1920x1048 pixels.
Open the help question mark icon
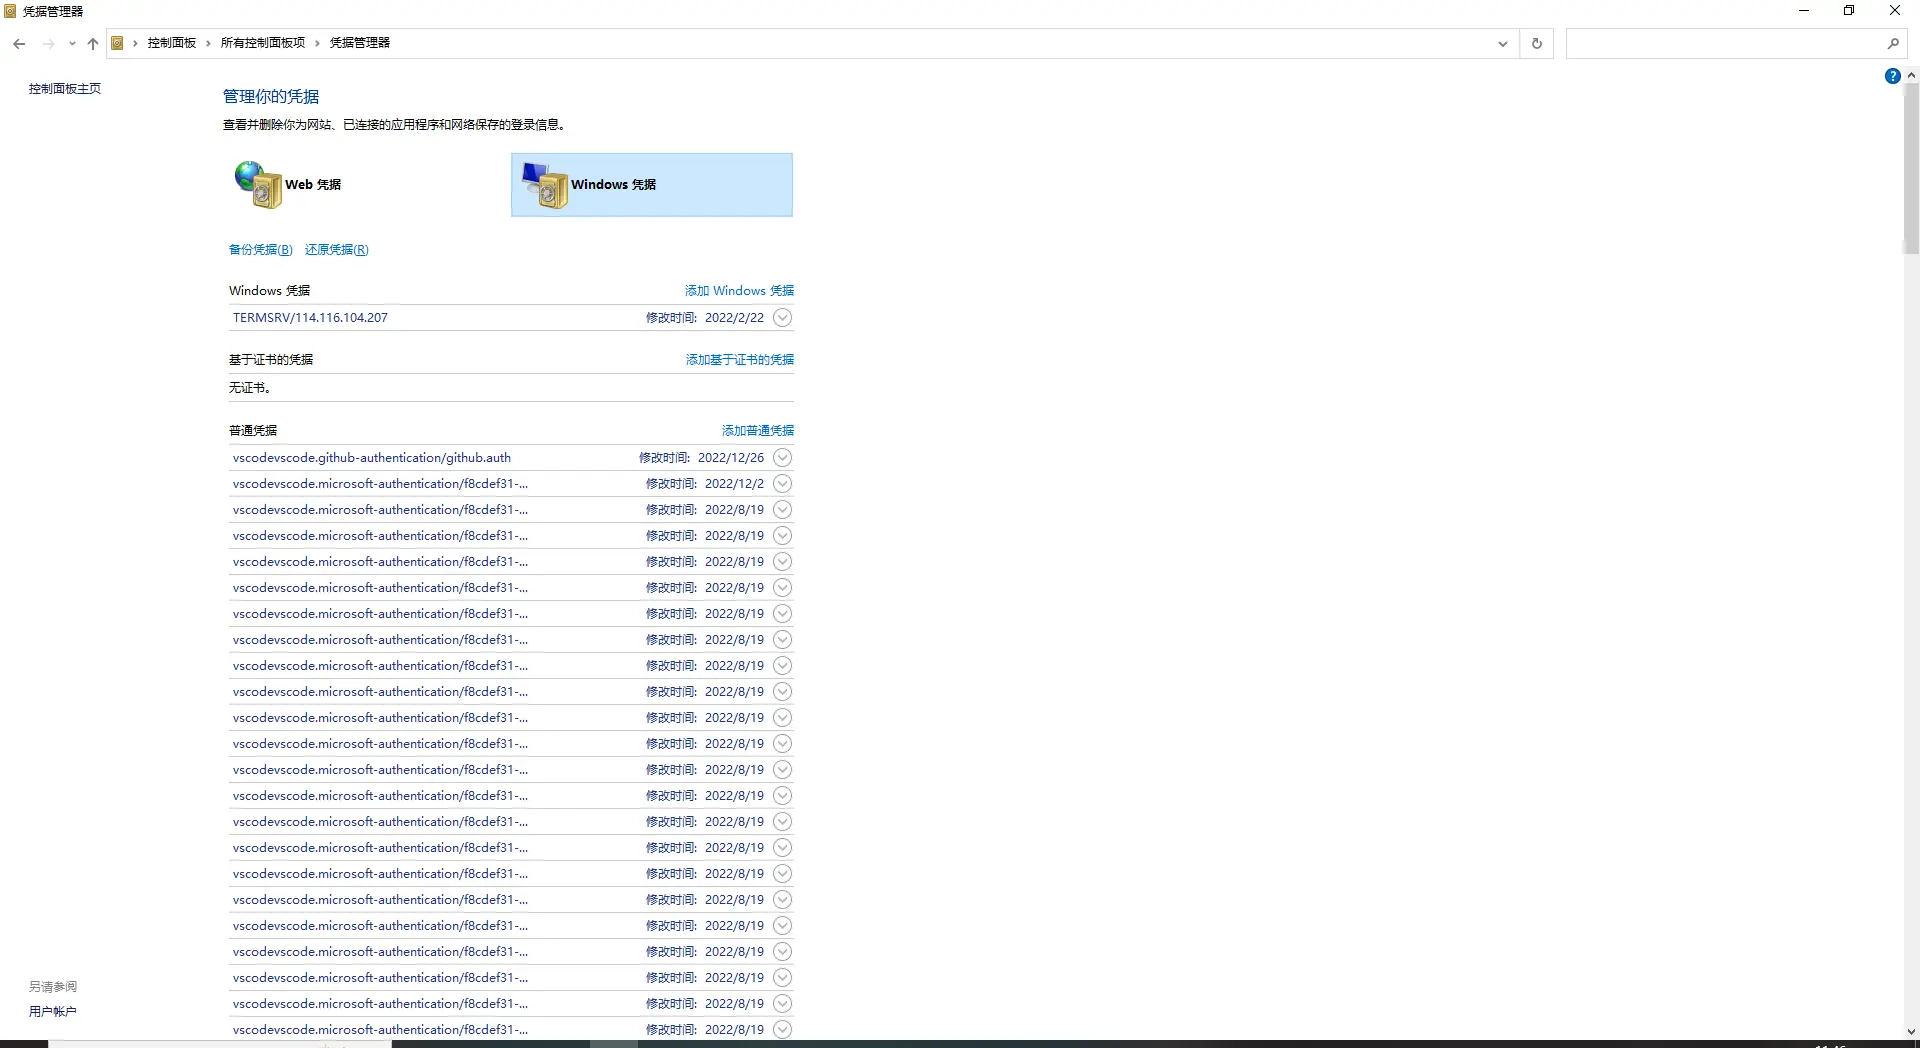[x=1892, y=76]
